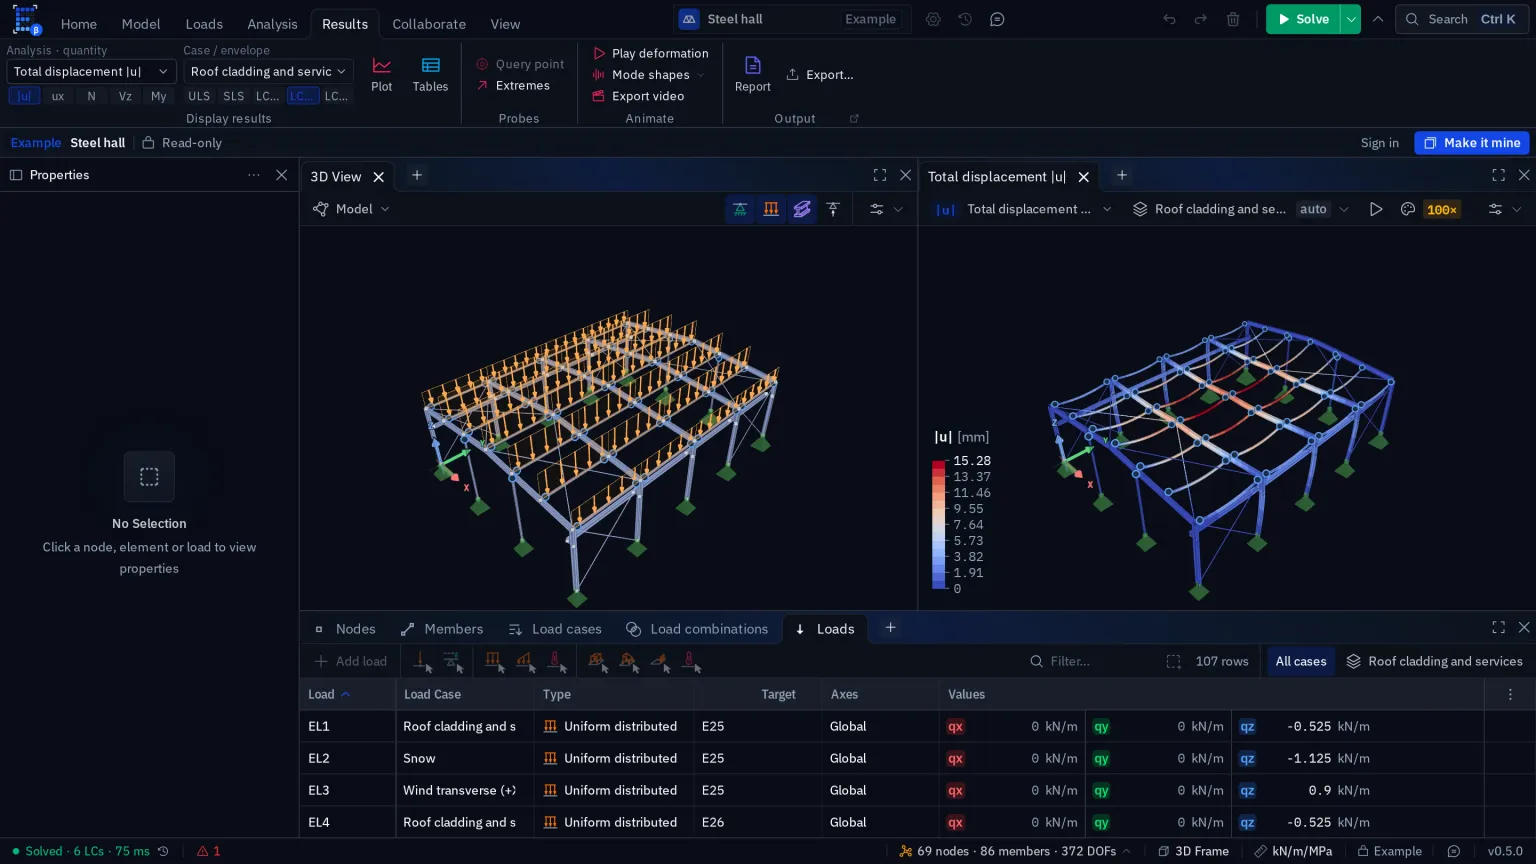Image resolution: width=1536 pixels, height=864 pixels.
Task: Select the N axial force chip
Action: (91, 96)
